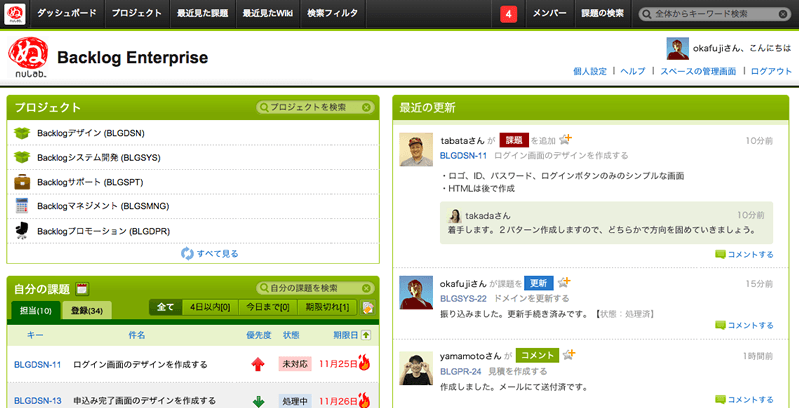This screenshot has width=799, height=408.
Task: Open the メンバー menu item
Action: pos(549,14)
